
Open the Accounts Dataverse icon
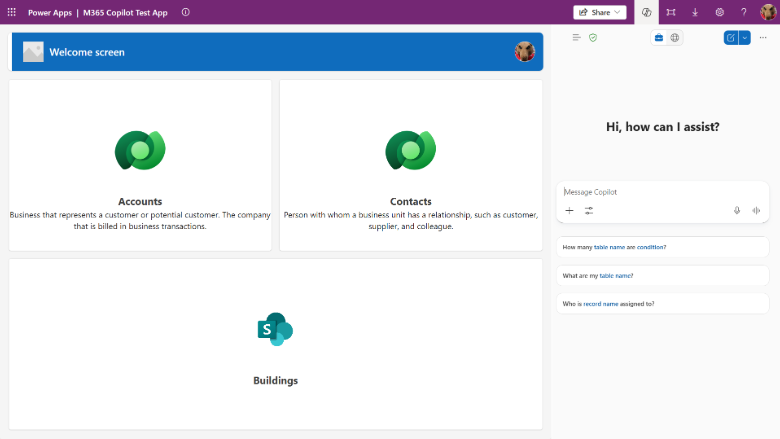click(140, 150)
